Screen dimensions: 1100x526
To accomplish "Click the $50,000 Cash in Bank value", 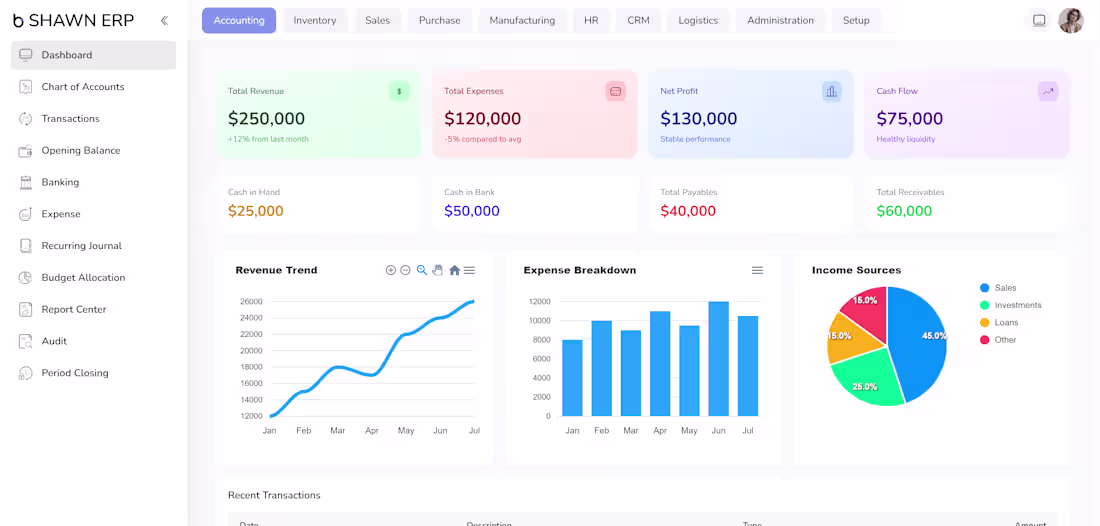I will 472,211.
